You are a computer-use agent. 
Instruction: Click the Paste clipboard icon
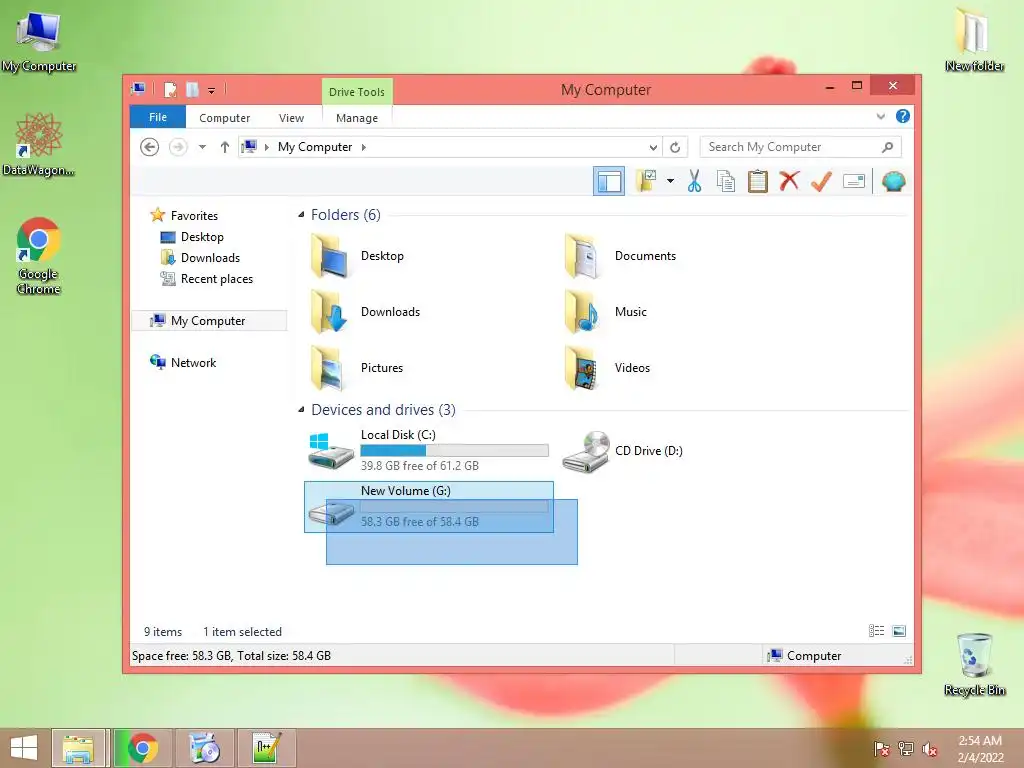758,181
